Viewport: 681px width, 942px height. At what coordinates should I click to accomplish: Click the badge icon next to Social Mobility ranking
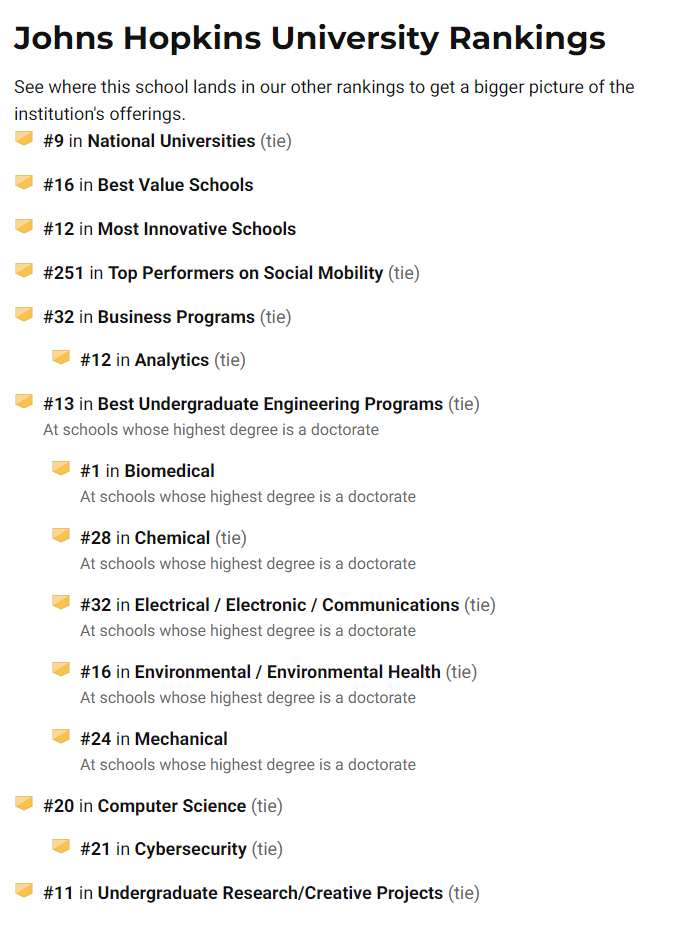(24, 270)
